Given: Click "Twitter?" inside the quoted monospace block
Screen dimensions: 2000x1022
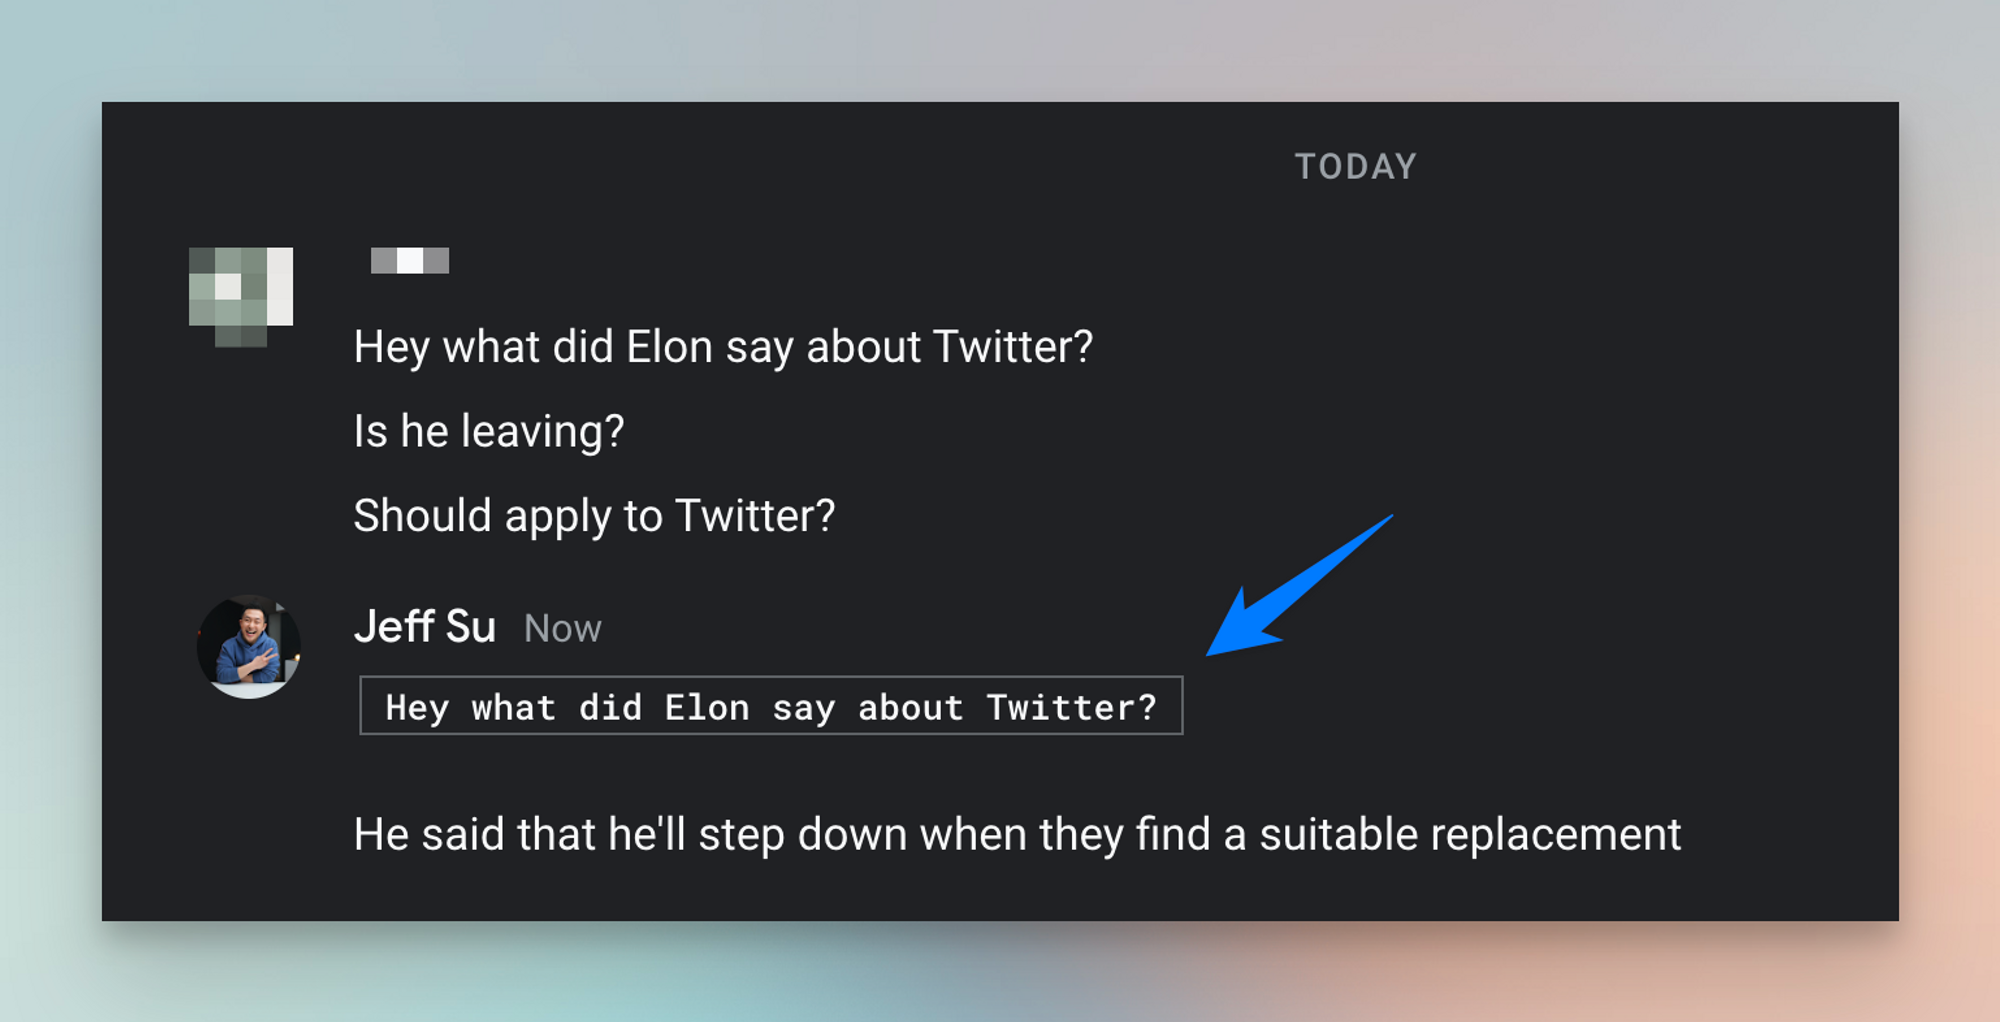Looking at the screenshot, I should point(1072,708).
